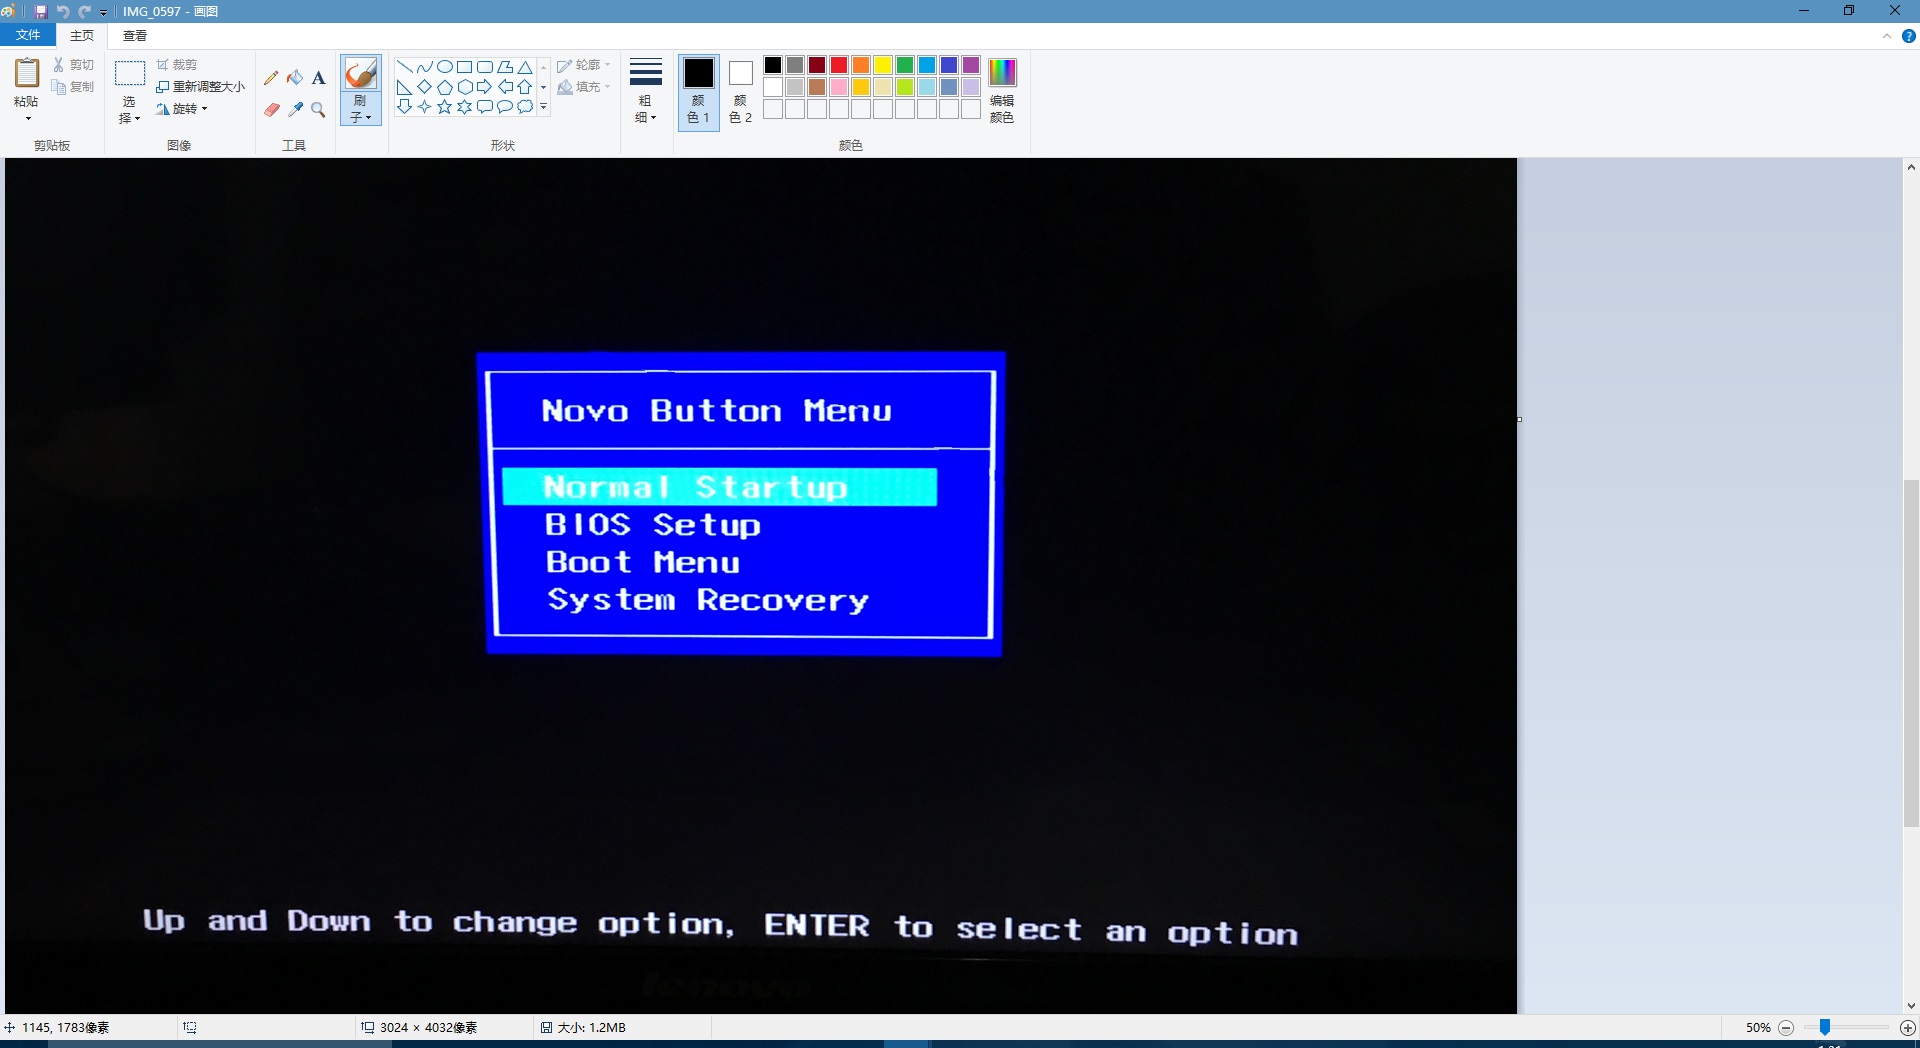Select Color 1 (颜色 1) as the active color

tap(699, 91)
